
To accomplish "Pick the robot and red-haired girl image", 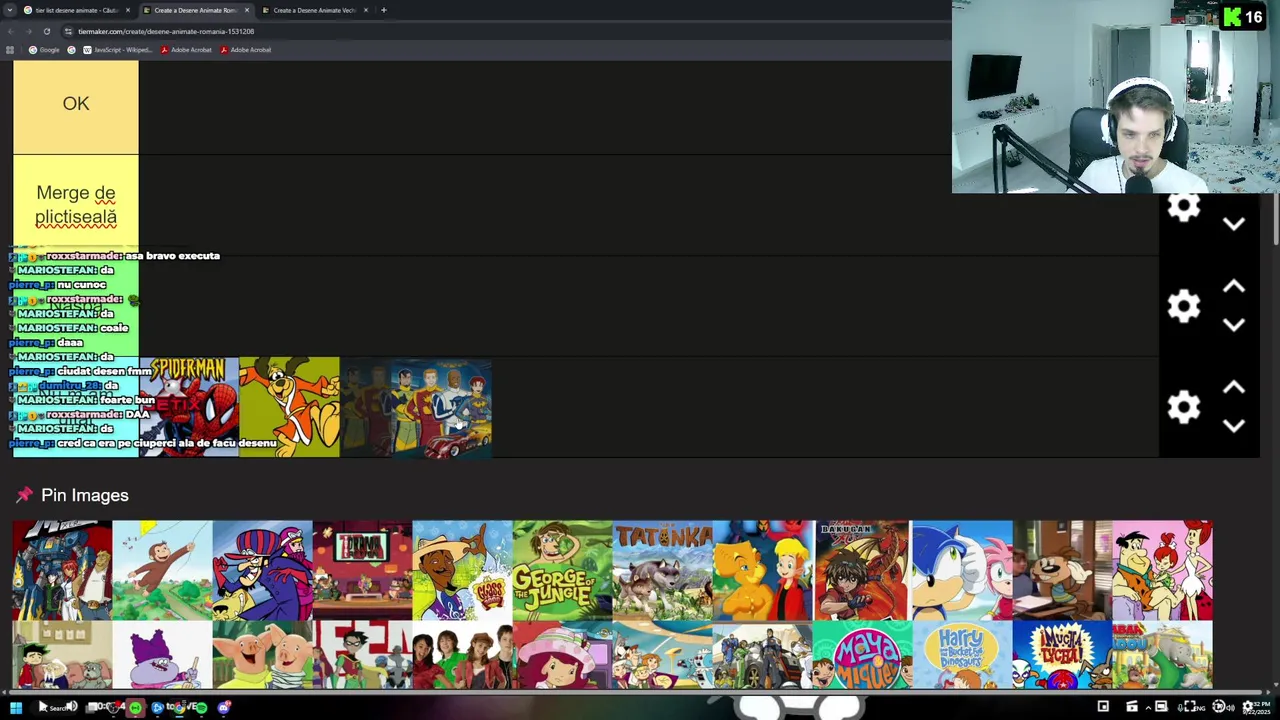I will pos(62,570).
